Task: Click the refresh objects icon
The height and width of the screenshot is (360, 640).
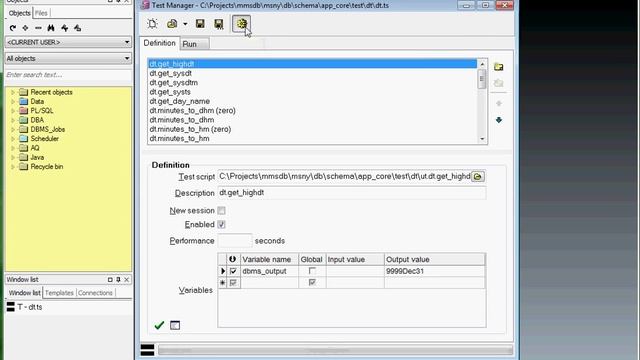Action: point(13,28)
